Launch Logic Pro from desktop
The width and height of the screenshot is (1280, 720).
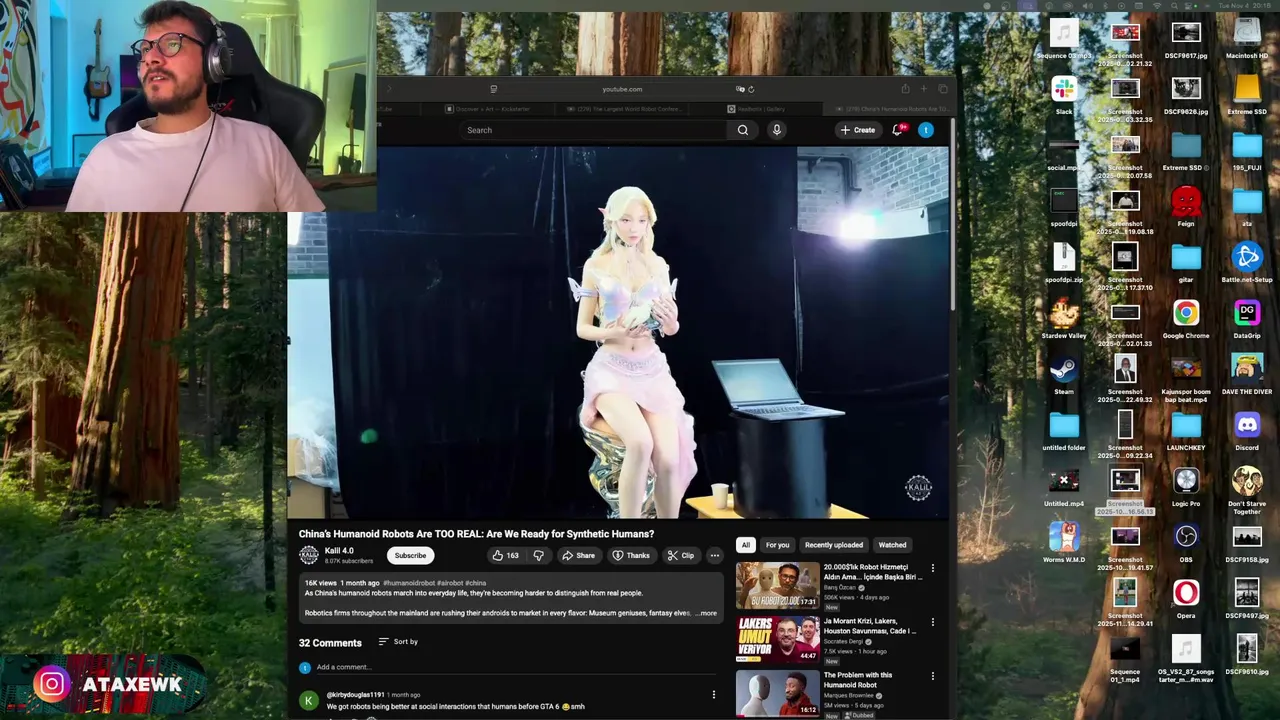click(1186, 481)
